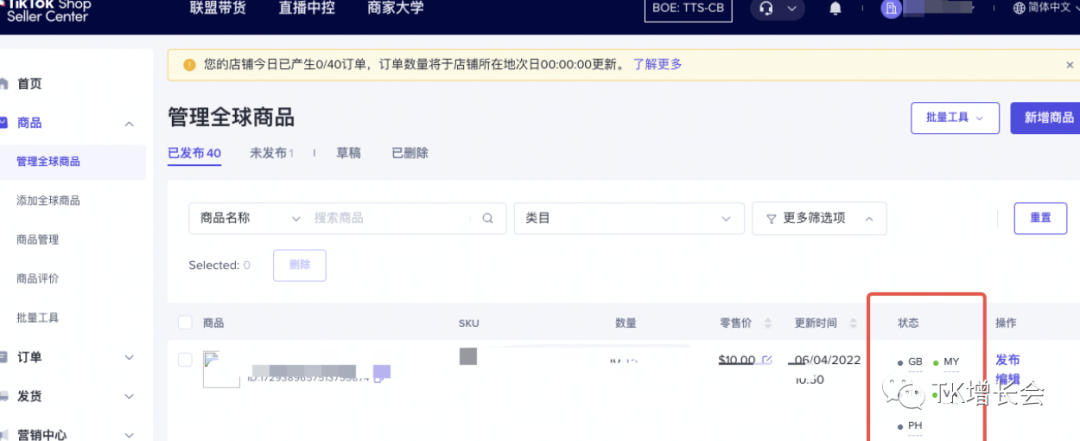Switch to the 未发布 tab
This screenshot has height=441, width=1080.
(270, 153)
